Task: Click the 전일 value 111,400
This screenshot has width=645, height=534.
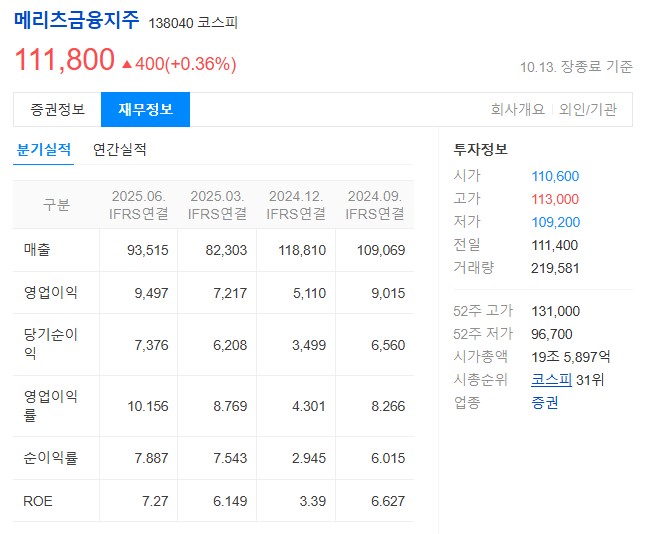Action: tap(555, 246)
